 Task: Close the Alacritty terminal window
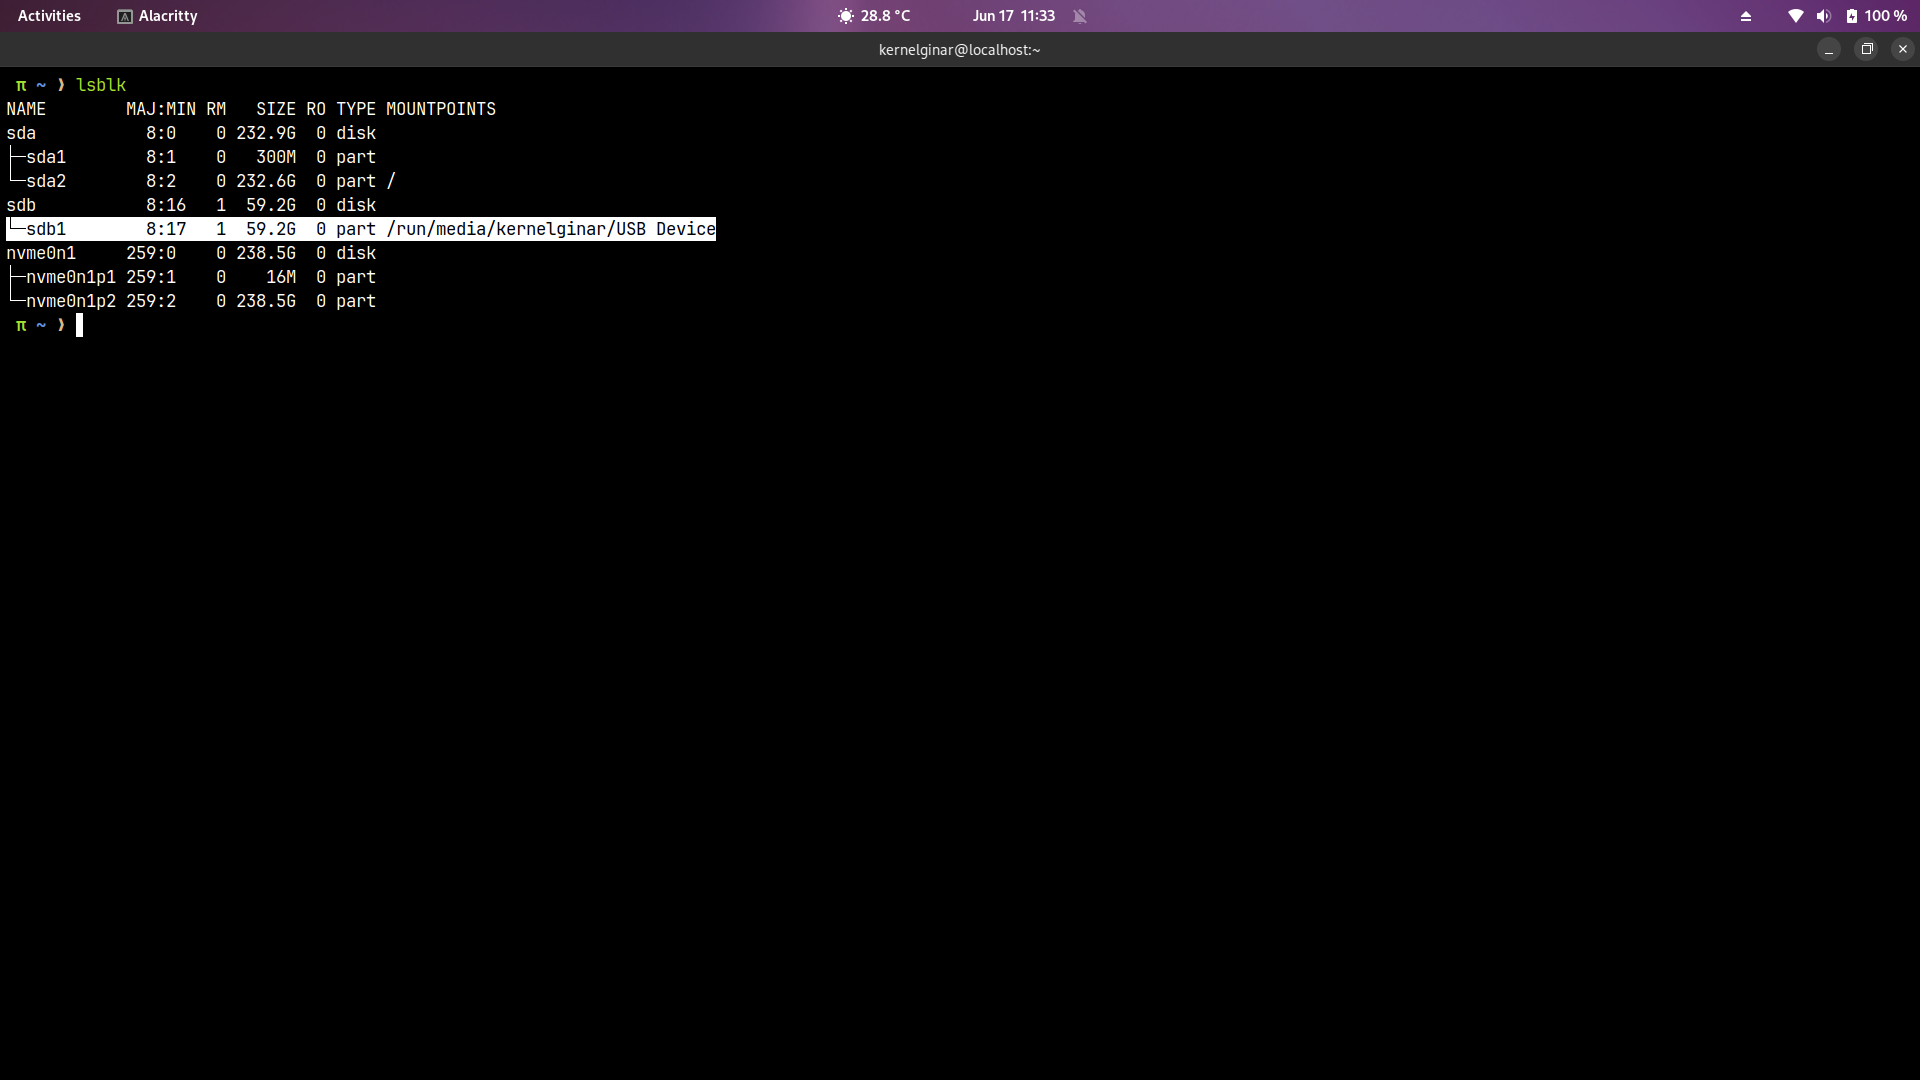(x=1903, y=49)
